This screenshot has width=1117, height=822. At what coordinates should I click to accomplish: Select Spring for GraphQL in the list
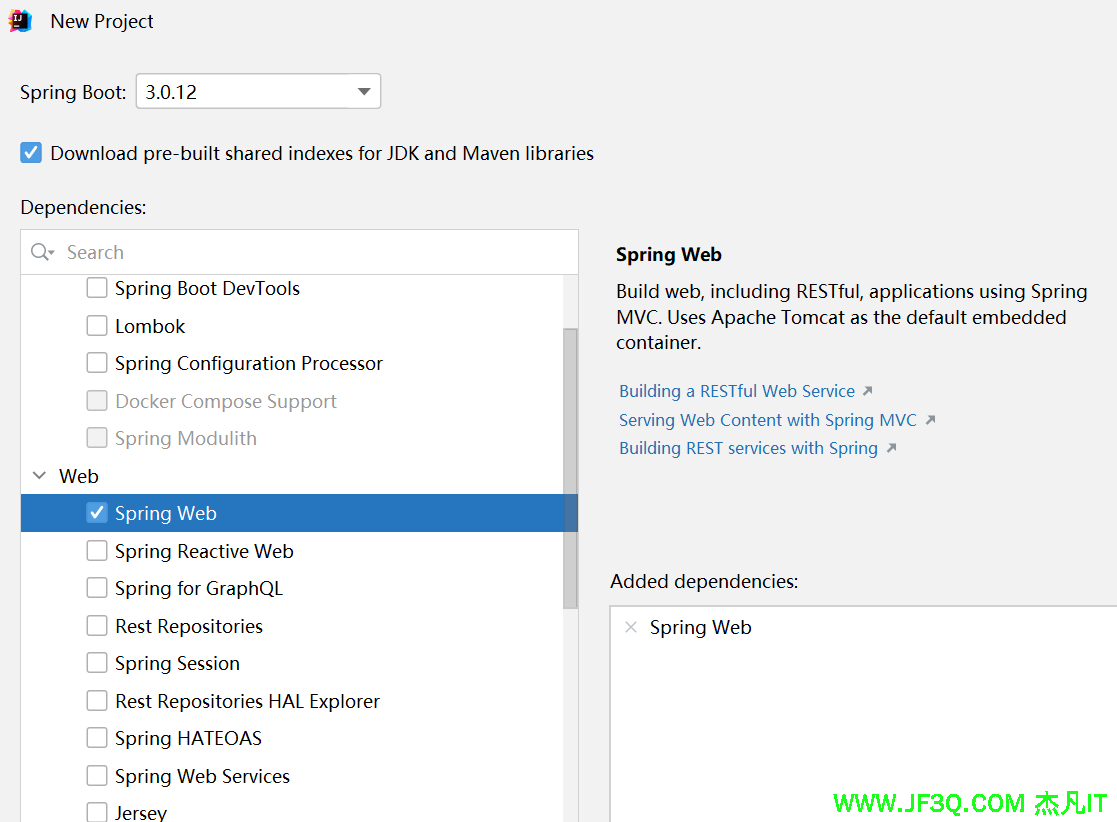point(199,588)
